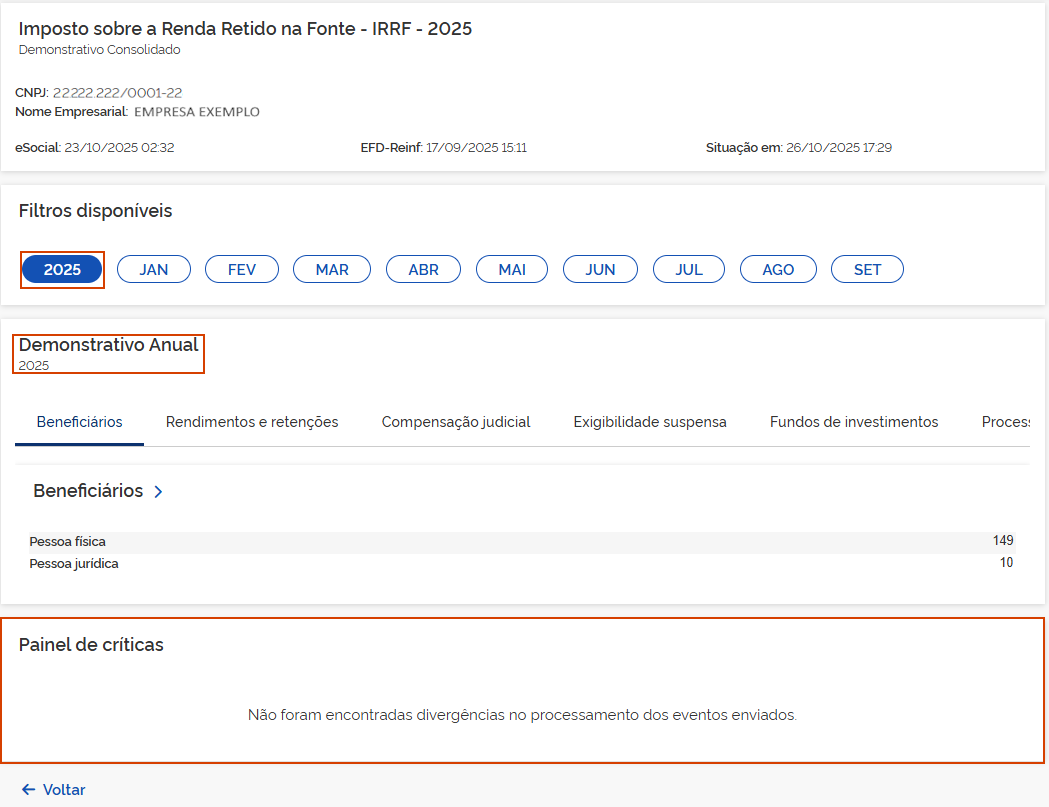The image size is (1049, 807).
Task: Select the ABR month filter
Action: 423,270
